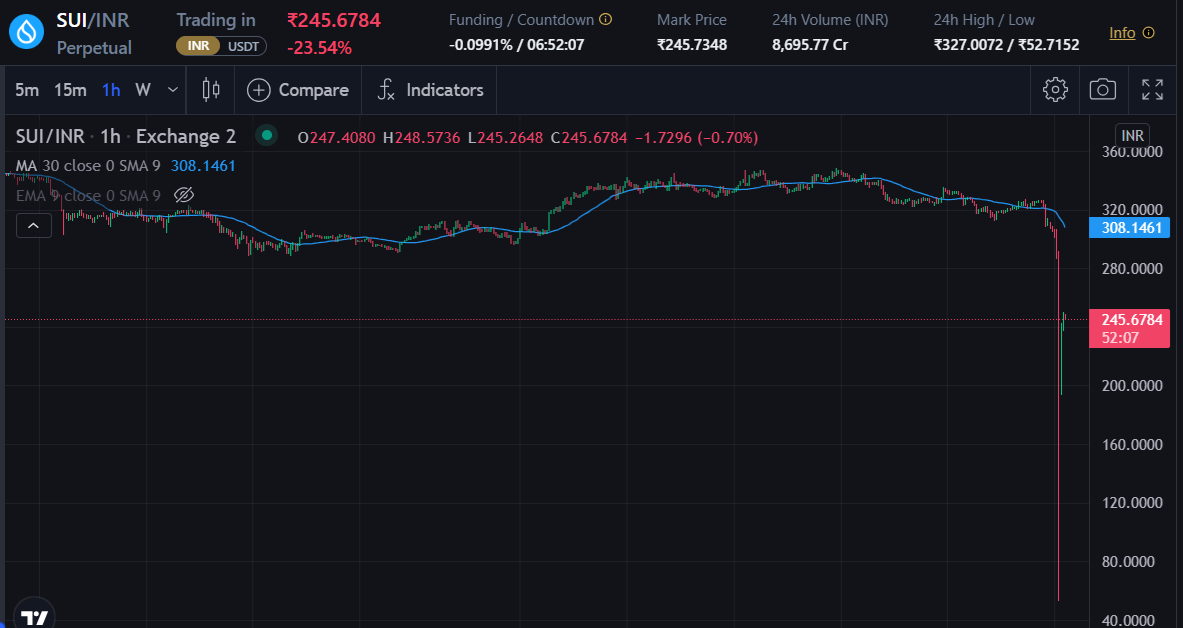Collapse the indicator legend
The height and width of the screenshot is (628, 1183).
click(x=34, y=225)
